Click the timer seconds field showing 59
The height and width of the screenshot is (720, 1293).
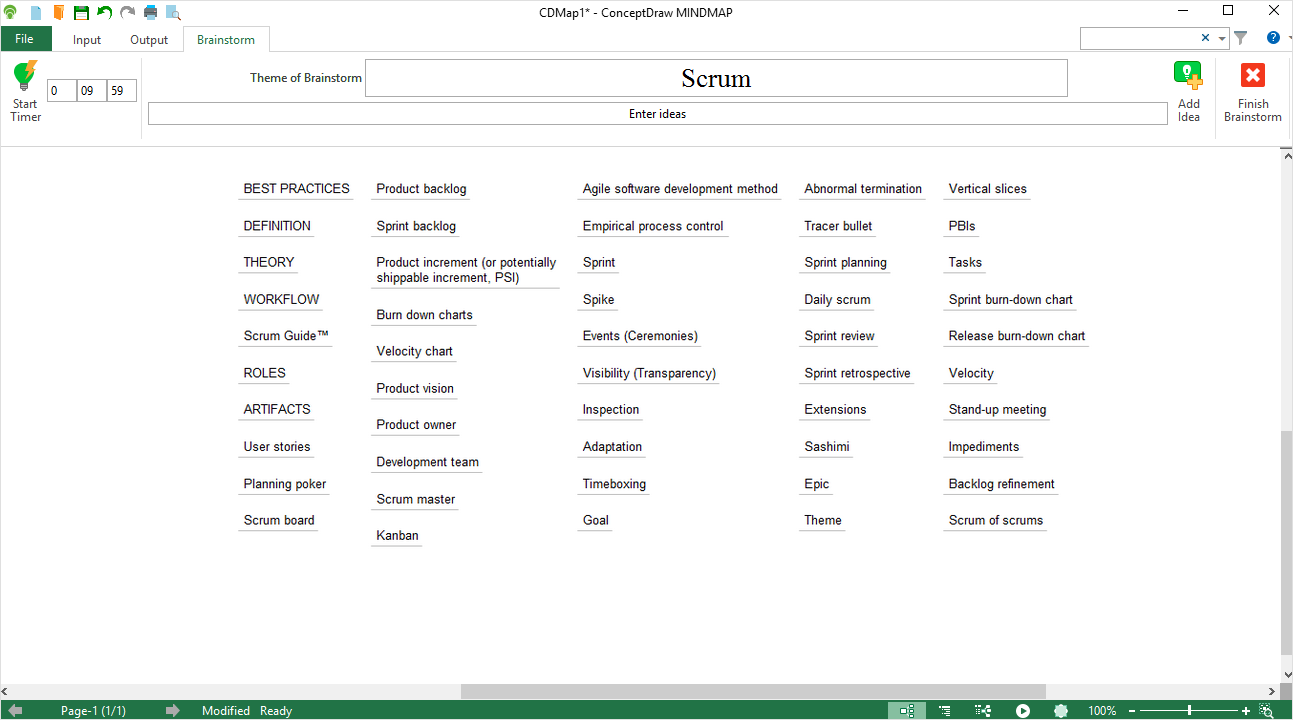121,91
